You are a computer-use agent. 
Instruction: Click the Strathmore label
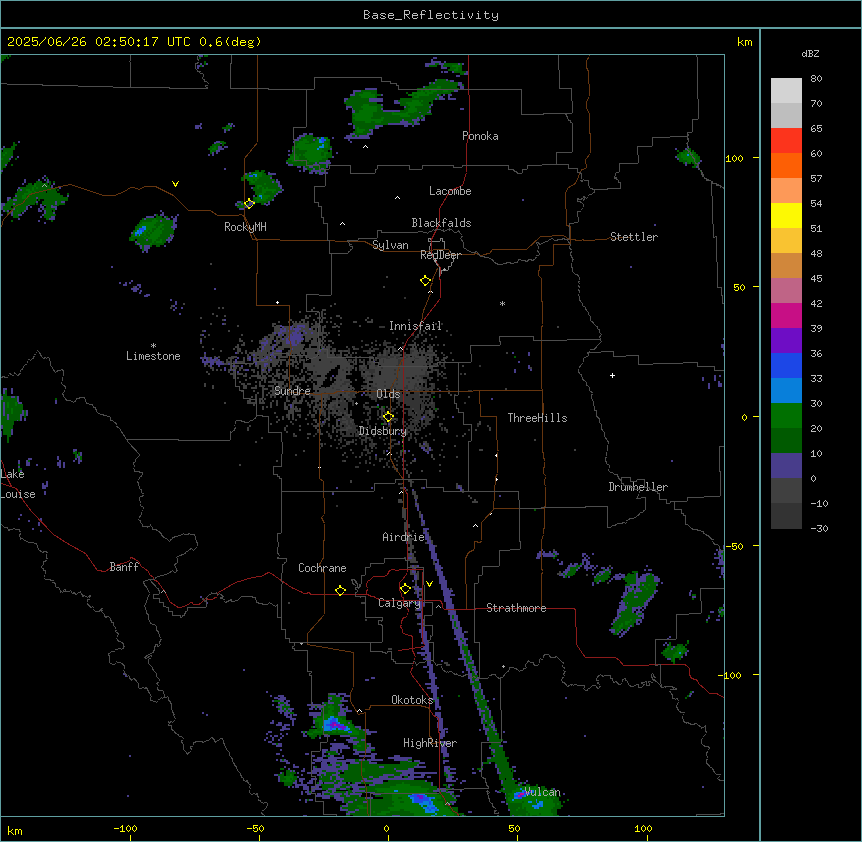[x=516, y=608]
